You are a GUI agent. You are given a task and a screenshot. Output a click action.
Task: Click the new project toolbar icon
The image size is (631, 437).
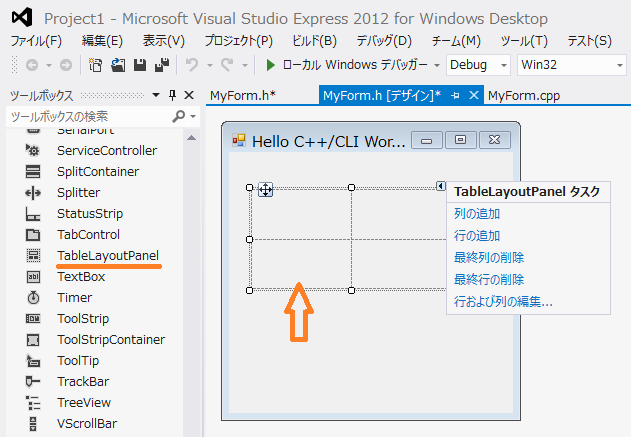(x=95, y=65)
